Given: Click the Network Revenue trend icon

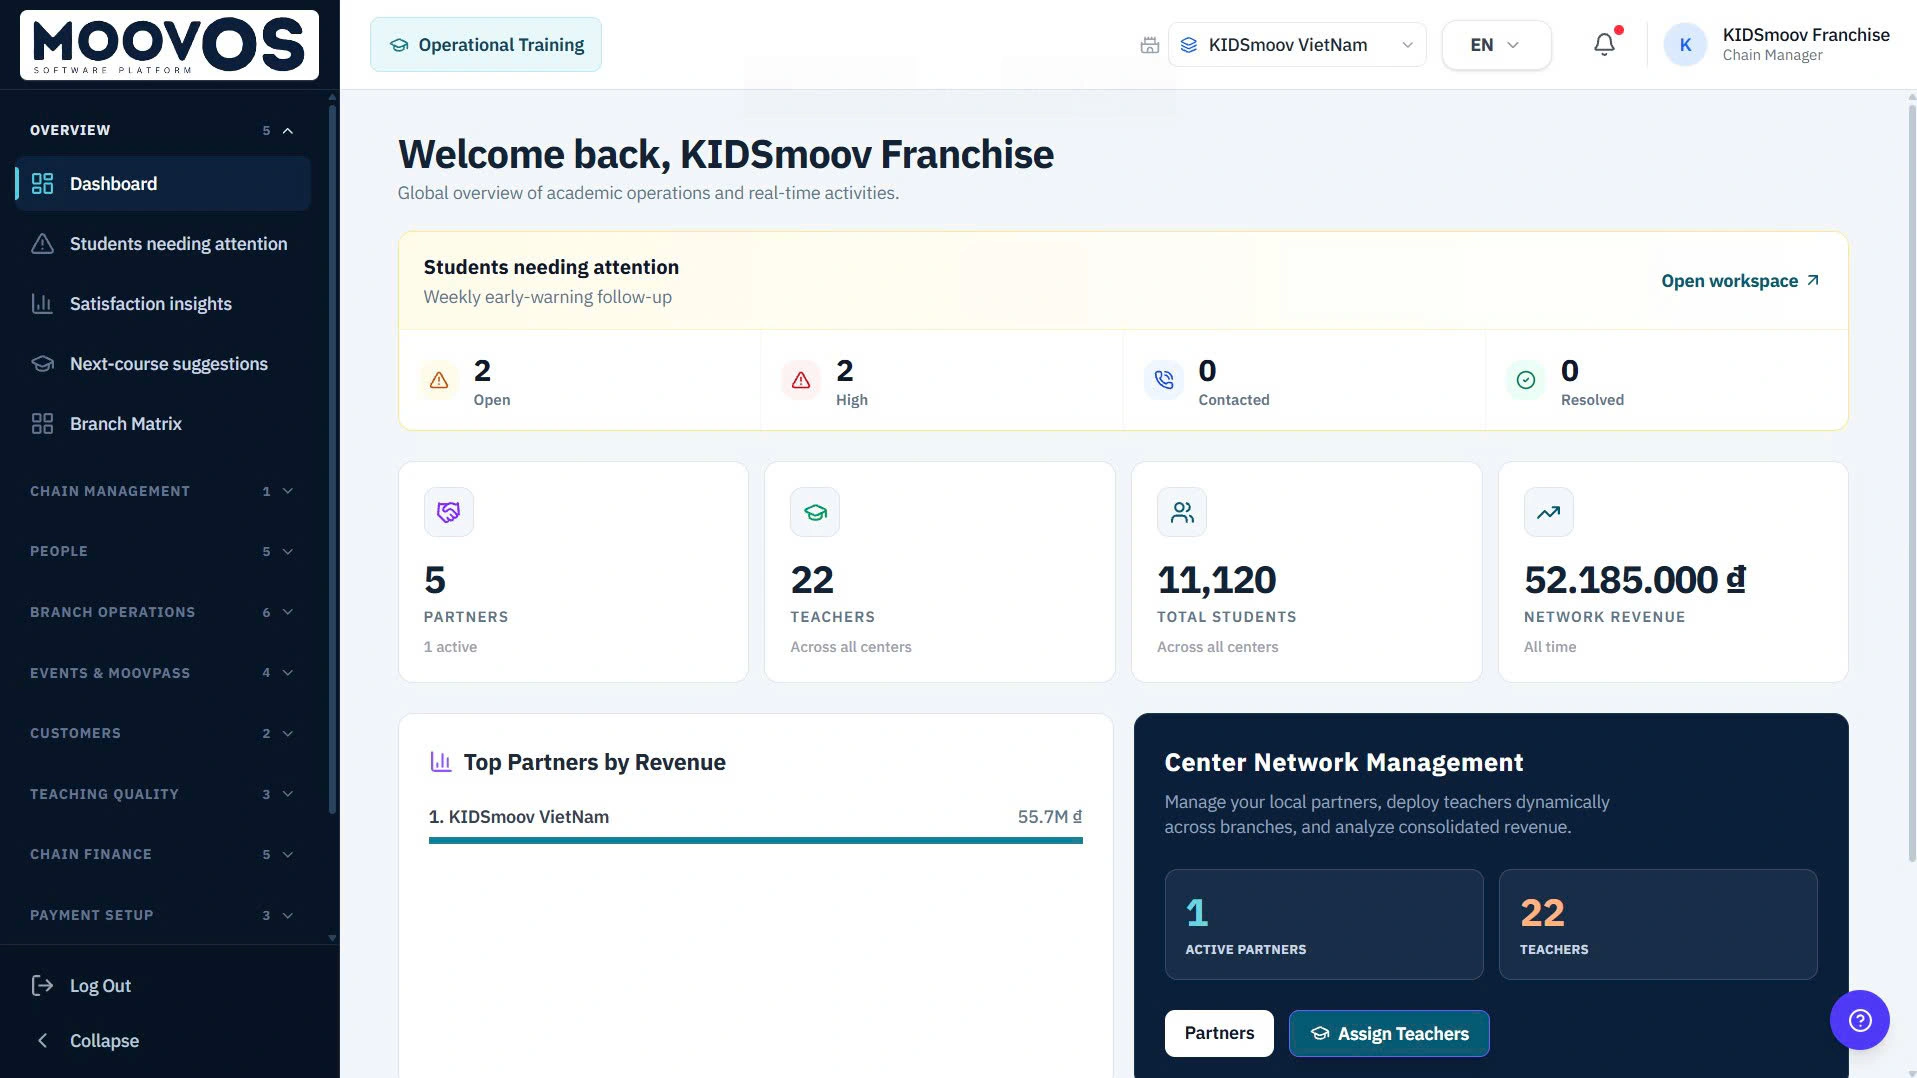Looking at the screenshot, I should tap(1549, 512).
